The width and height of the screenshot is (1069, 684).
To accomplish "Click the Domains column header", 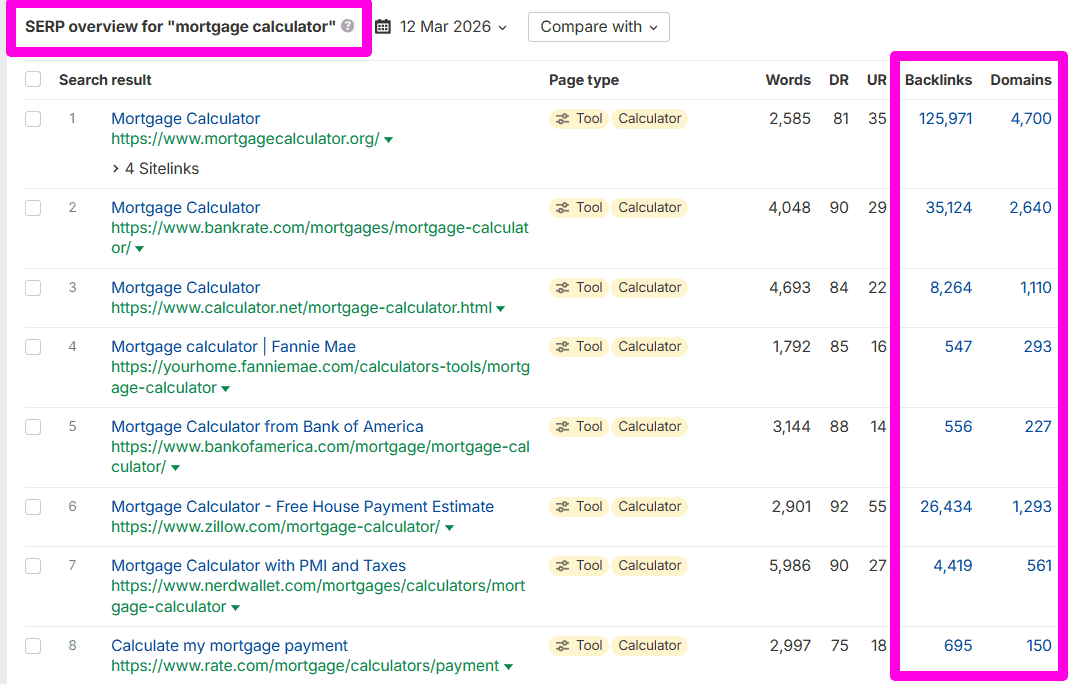I will pos(1021,80).
